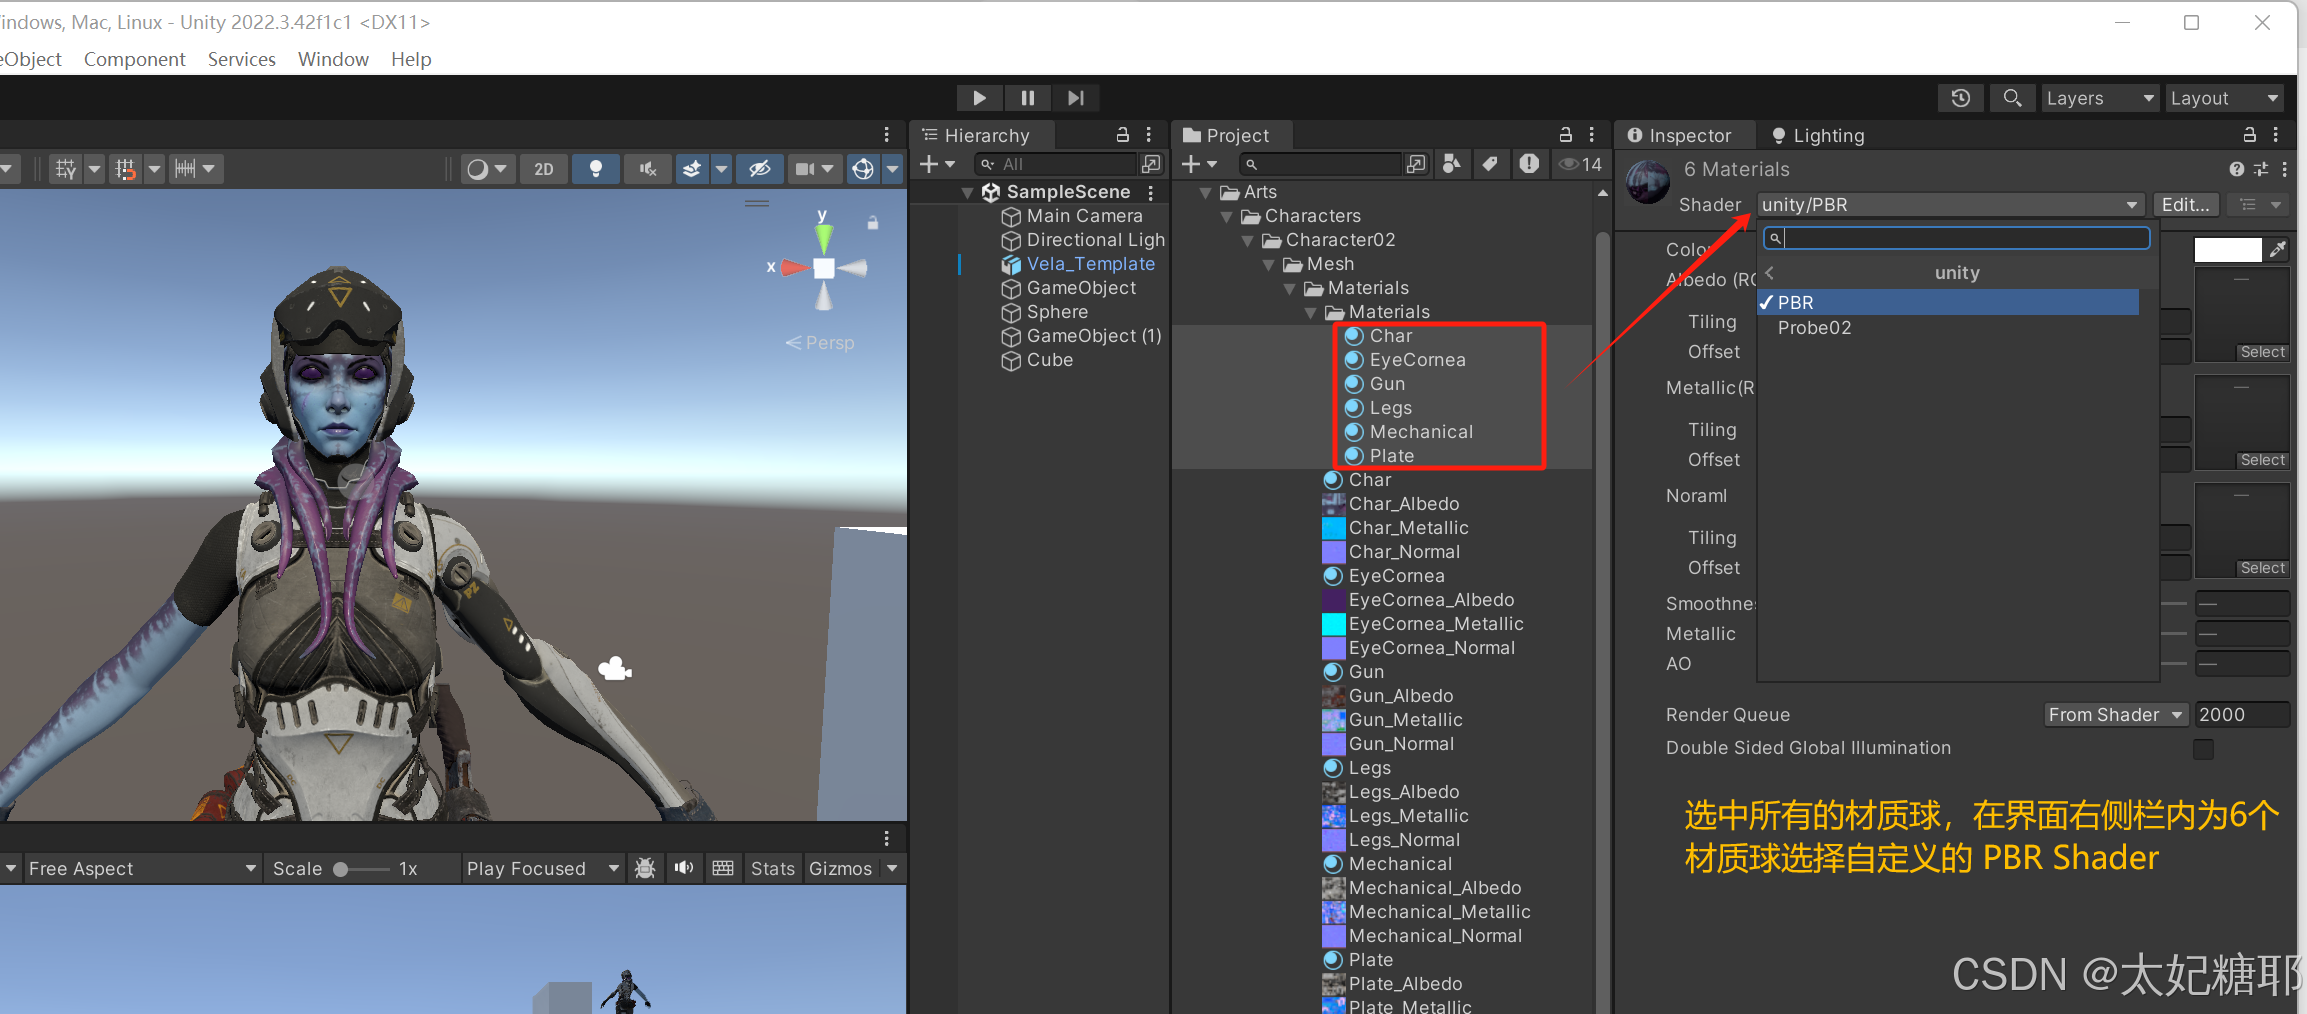Open the Undo History icon
2307x1014 pixels.
1960,98
